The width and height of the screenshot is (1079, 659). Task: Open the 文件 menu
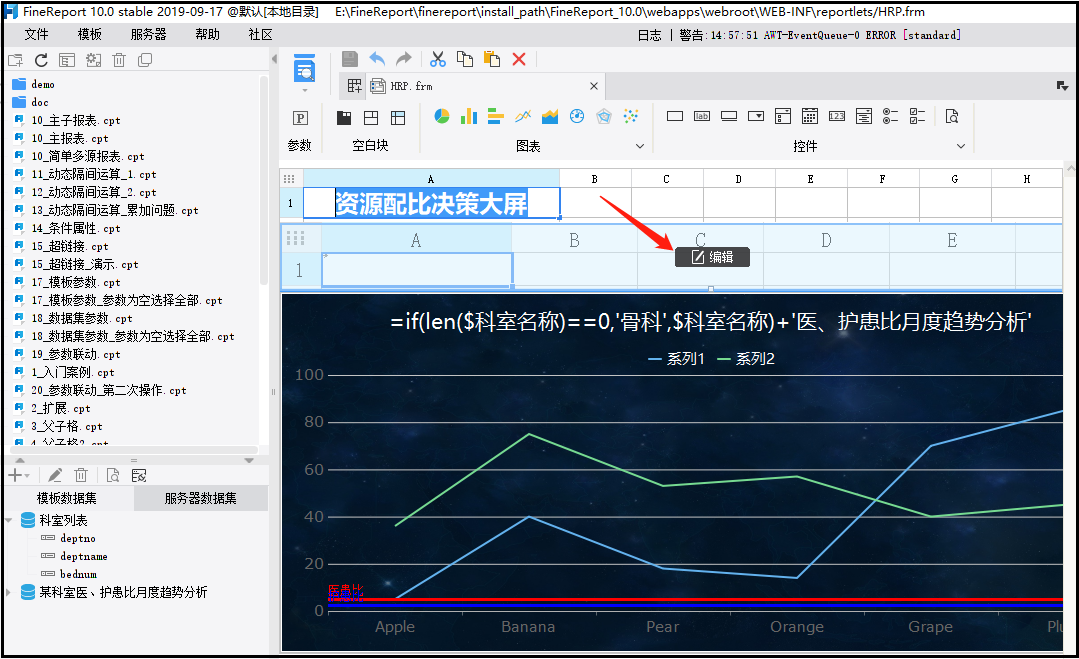36,34
